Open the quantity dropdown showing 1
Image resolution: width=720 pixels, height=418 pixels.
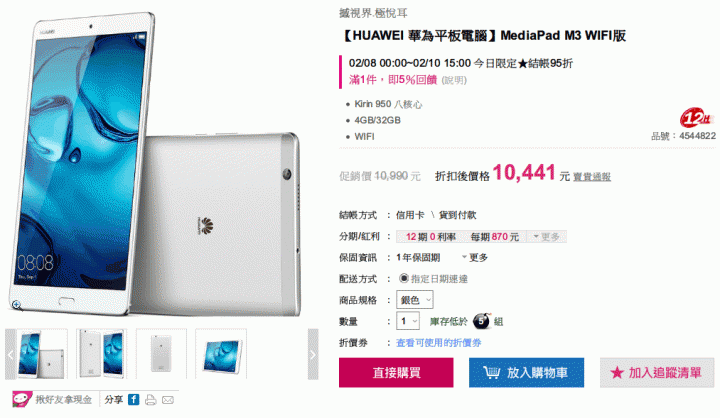click(x=408, y=321)
